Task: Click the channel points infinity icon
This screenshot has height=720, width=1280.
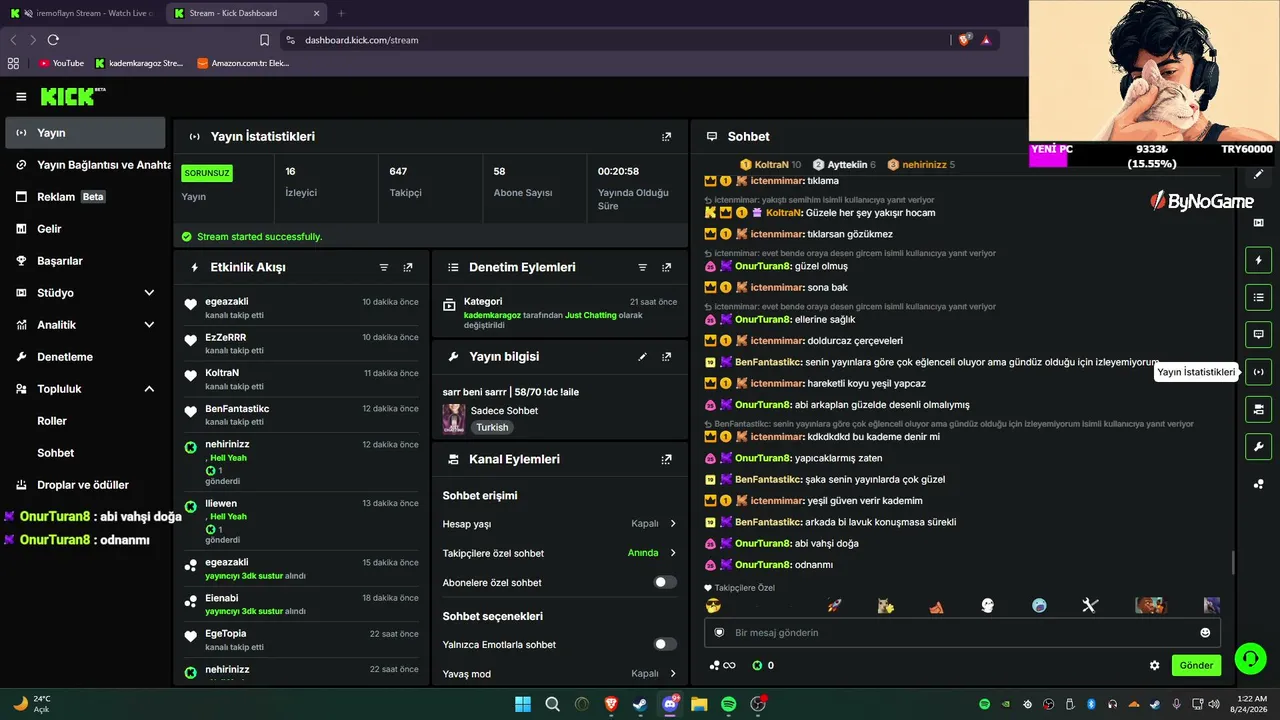Action: click(x=722, y=666)
